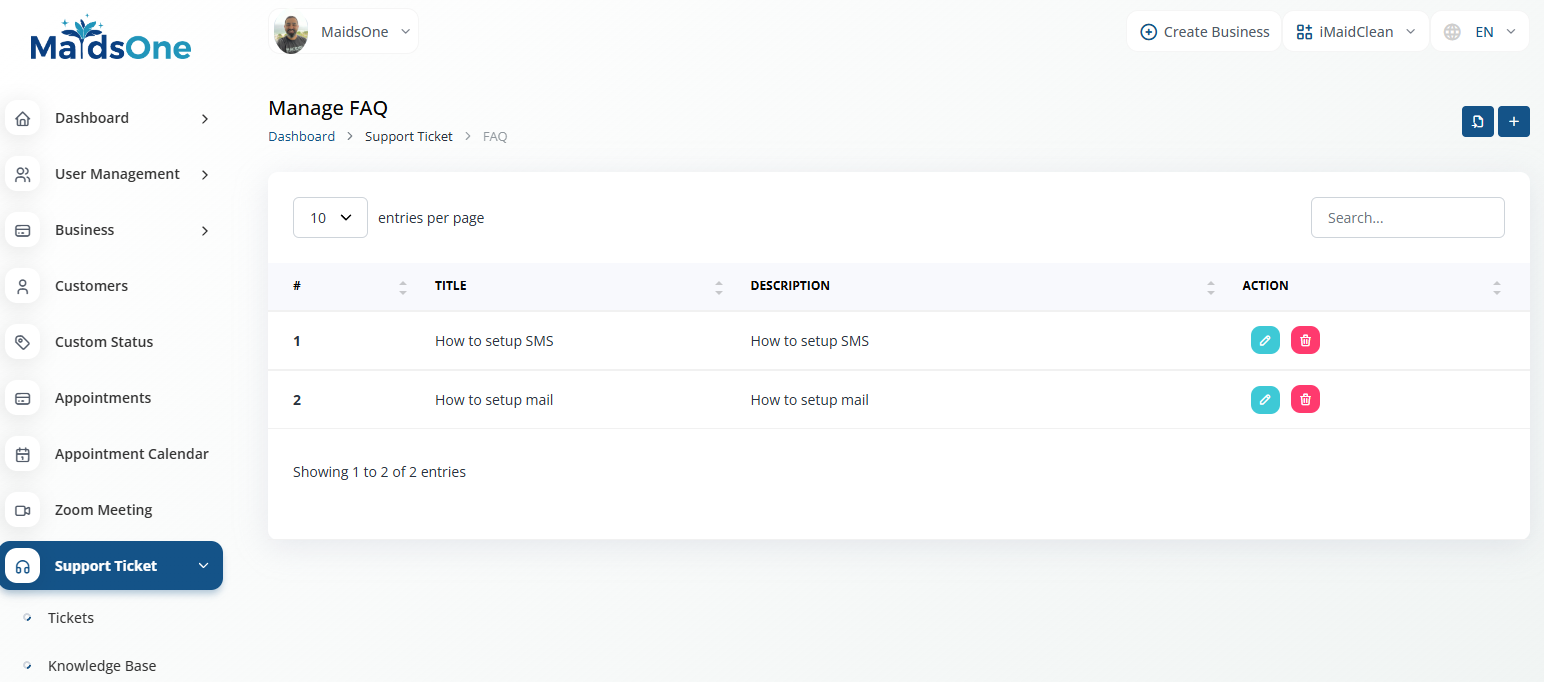Click the Custom Status tag icon
This screenshot has height=682, width=1544.
[23, 342]
